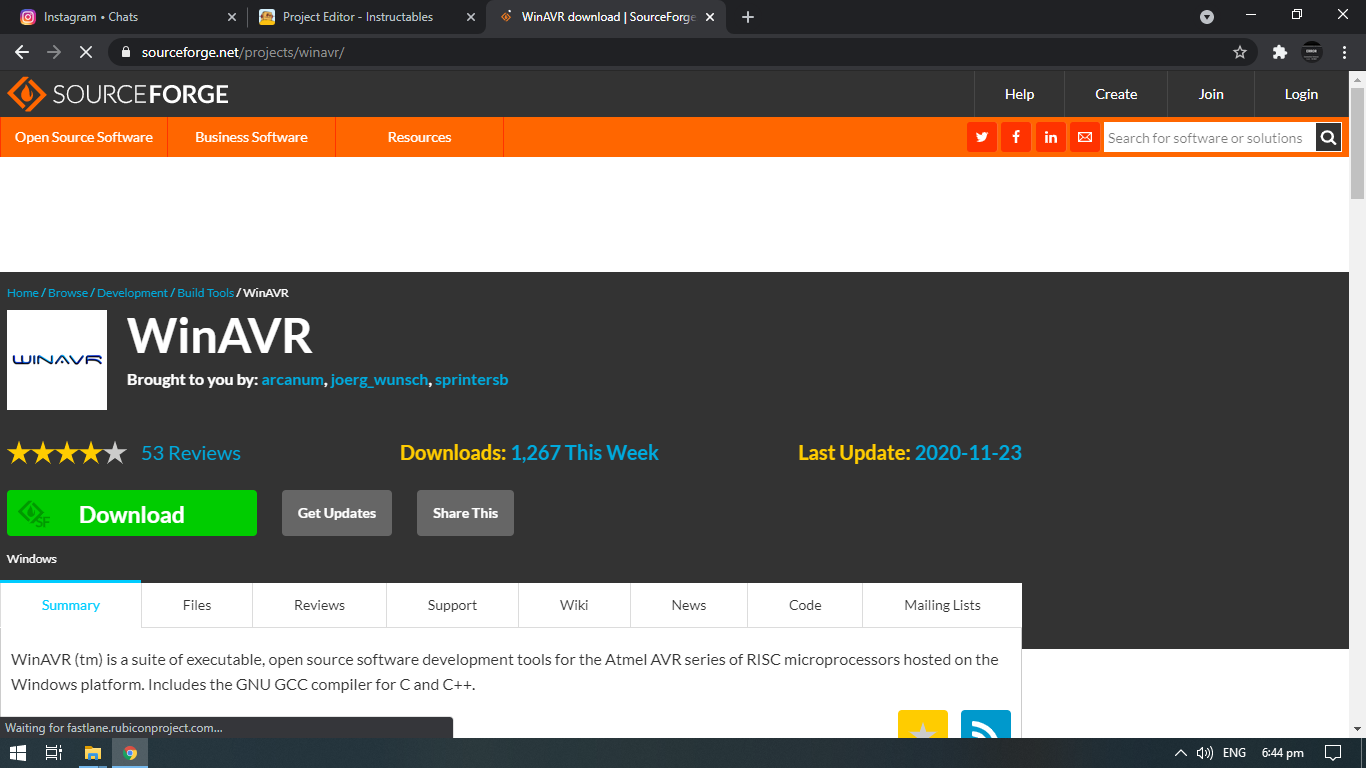The height and width of the screenshot is (768, 1366).
Task: Click Help in the header
Action: pos(1019,94)
